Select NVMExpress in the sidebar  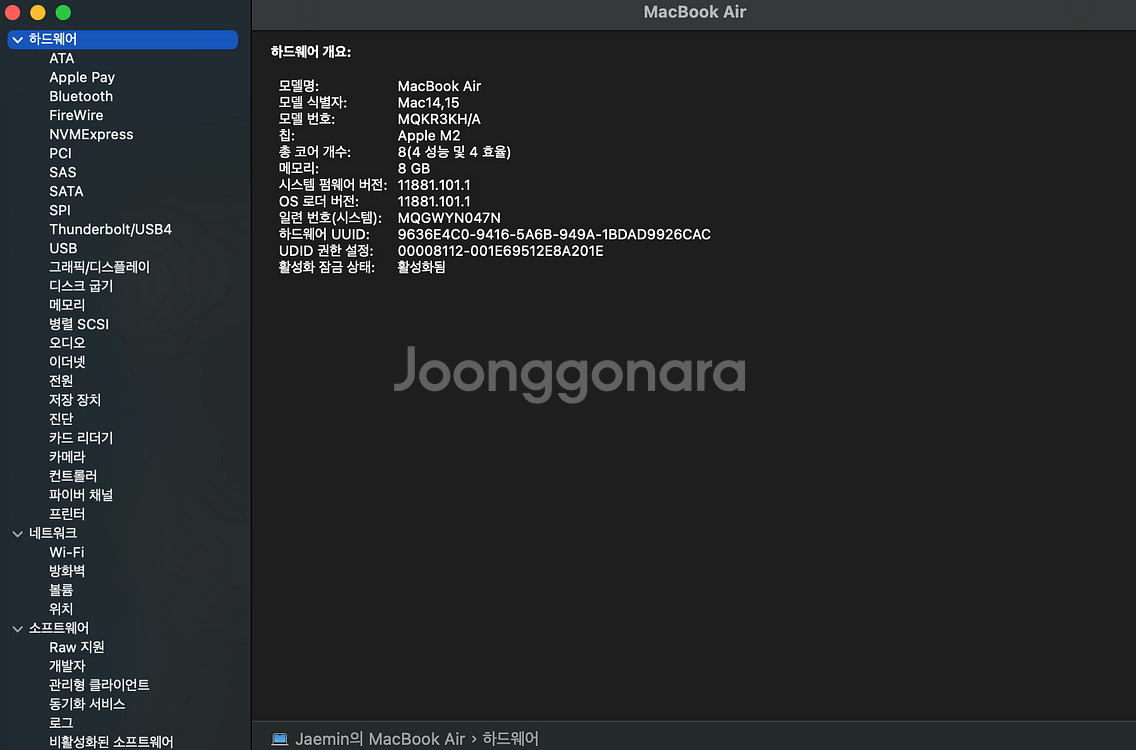[x=91, y=135]
